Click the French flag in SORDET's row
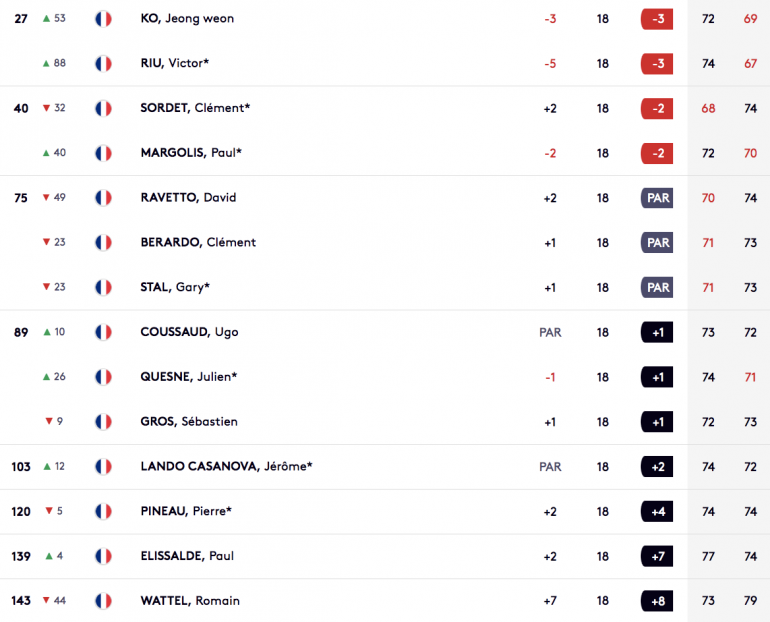This screenshot has width=770, height=622. (x=103, y=108)
